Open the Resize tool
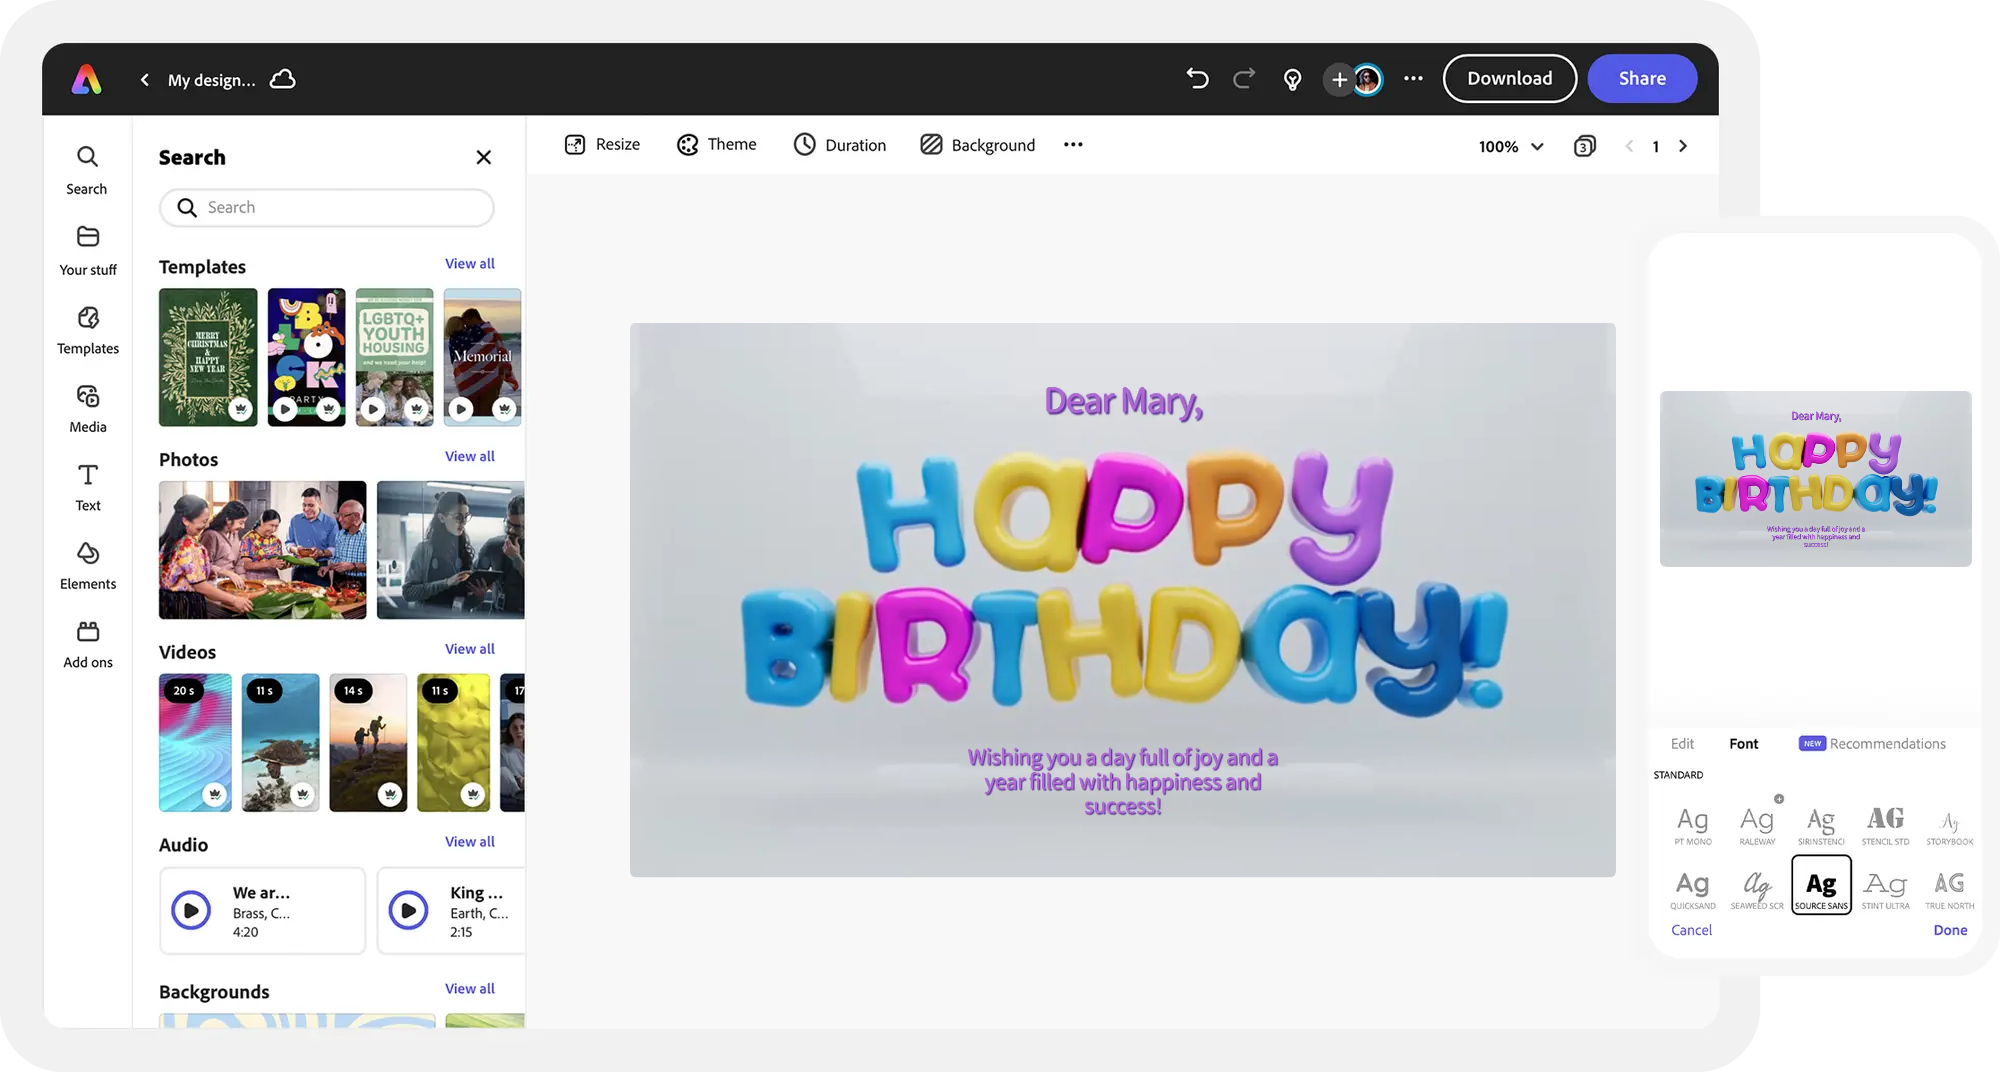Image resolution: width=2000 pixels, height=1072 pixels. pos(602,145)
